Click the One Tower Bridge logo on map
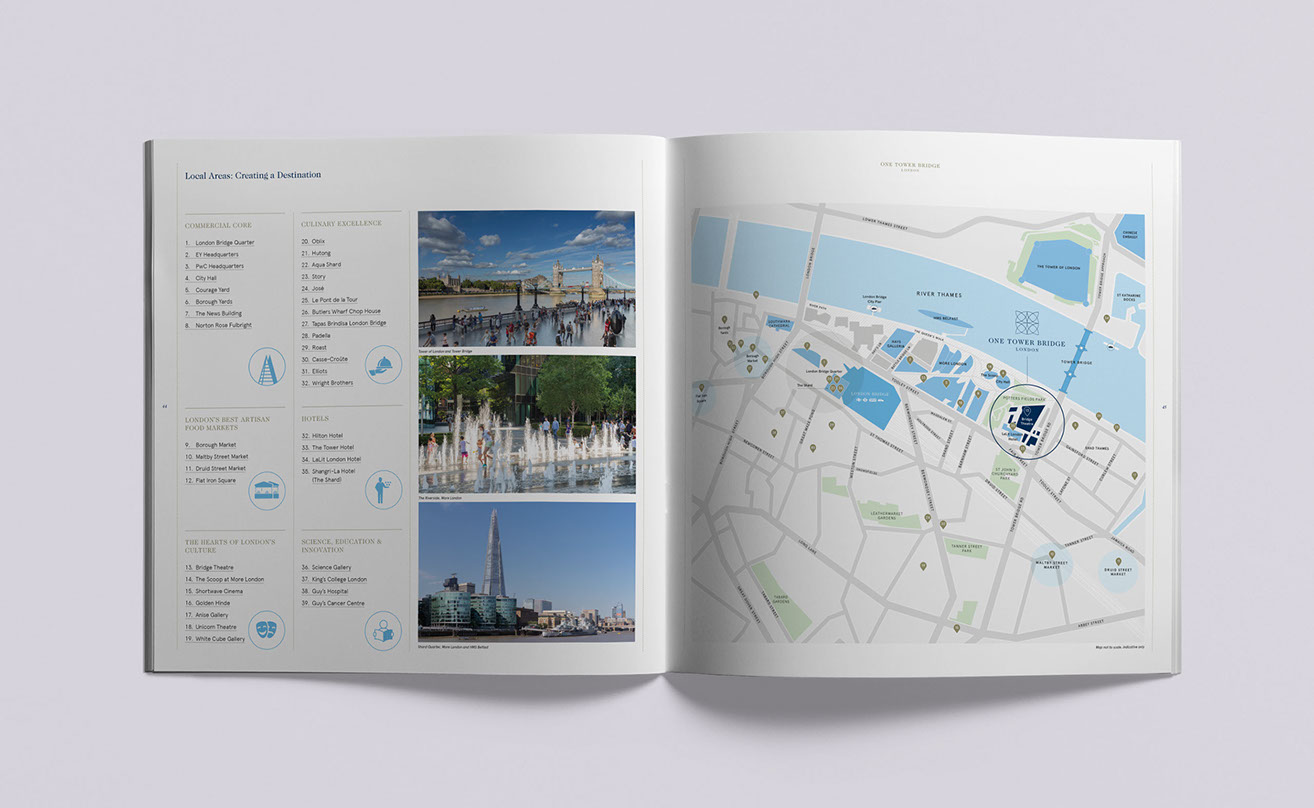 coord(1027,322)
